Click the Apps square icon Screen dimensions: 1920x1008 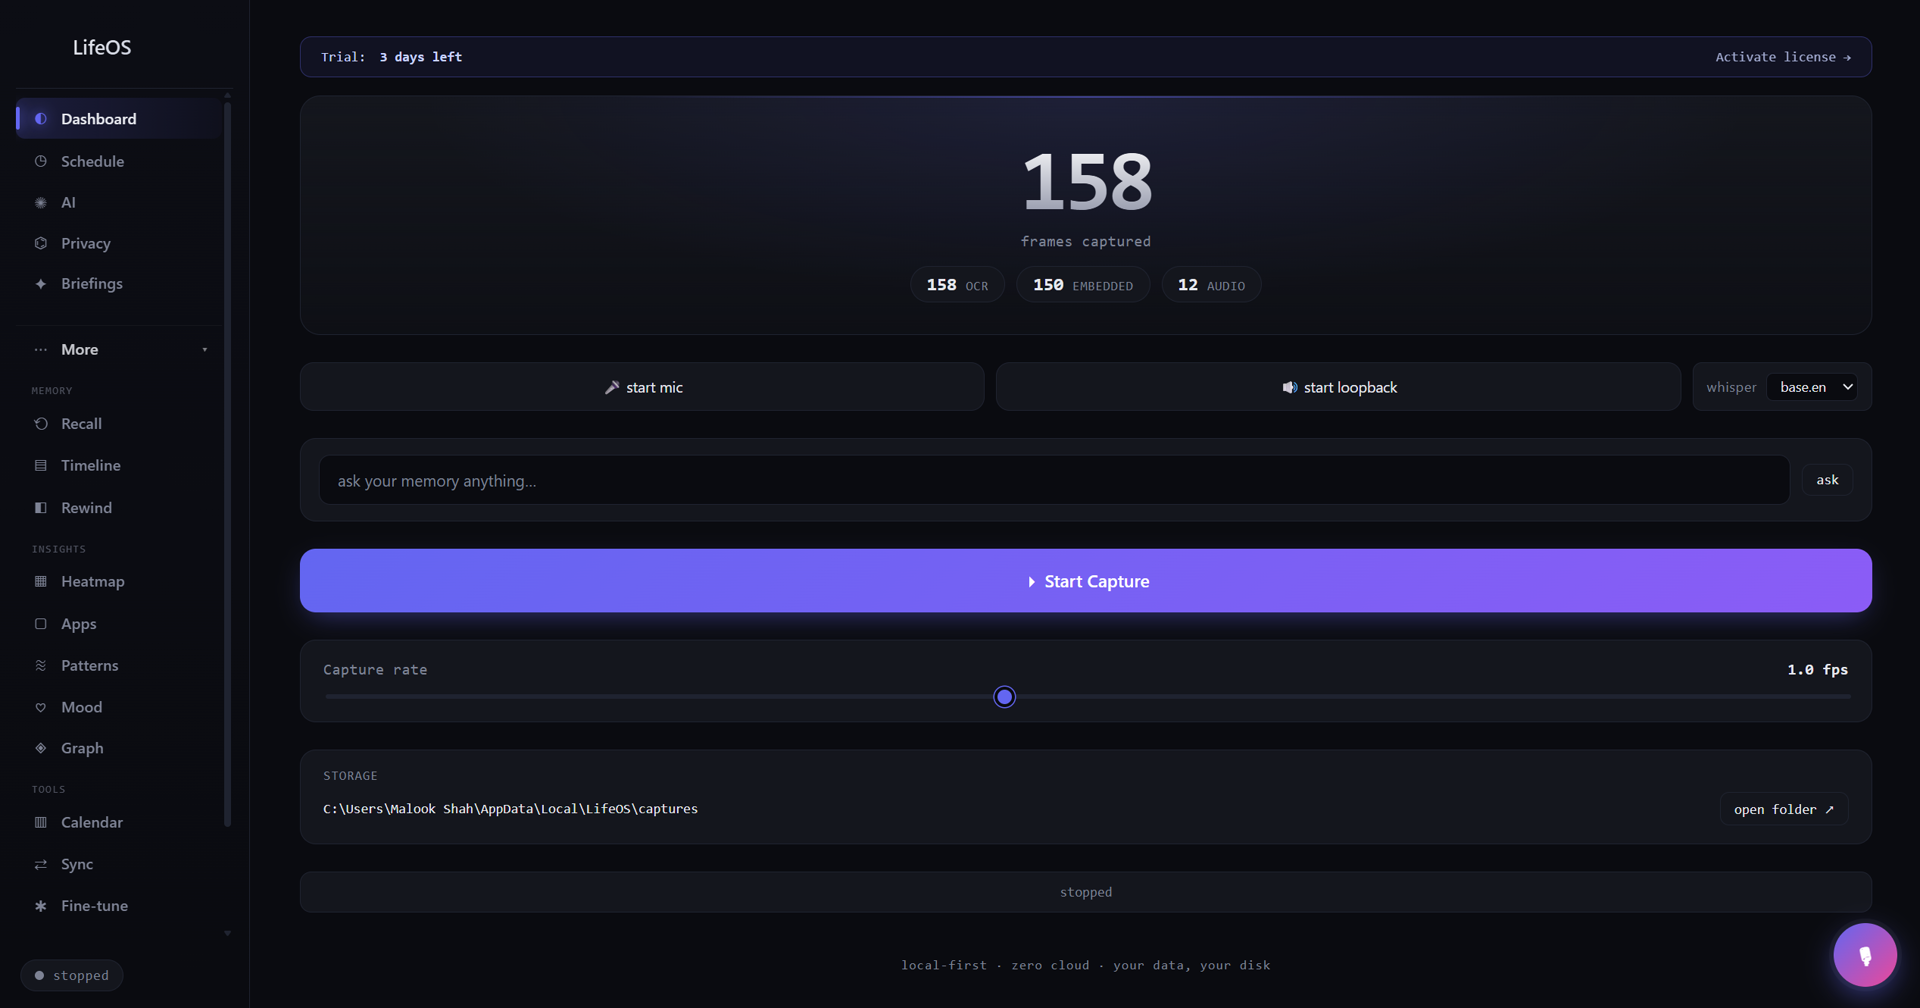pyautogui.click(x=41, y=624)
